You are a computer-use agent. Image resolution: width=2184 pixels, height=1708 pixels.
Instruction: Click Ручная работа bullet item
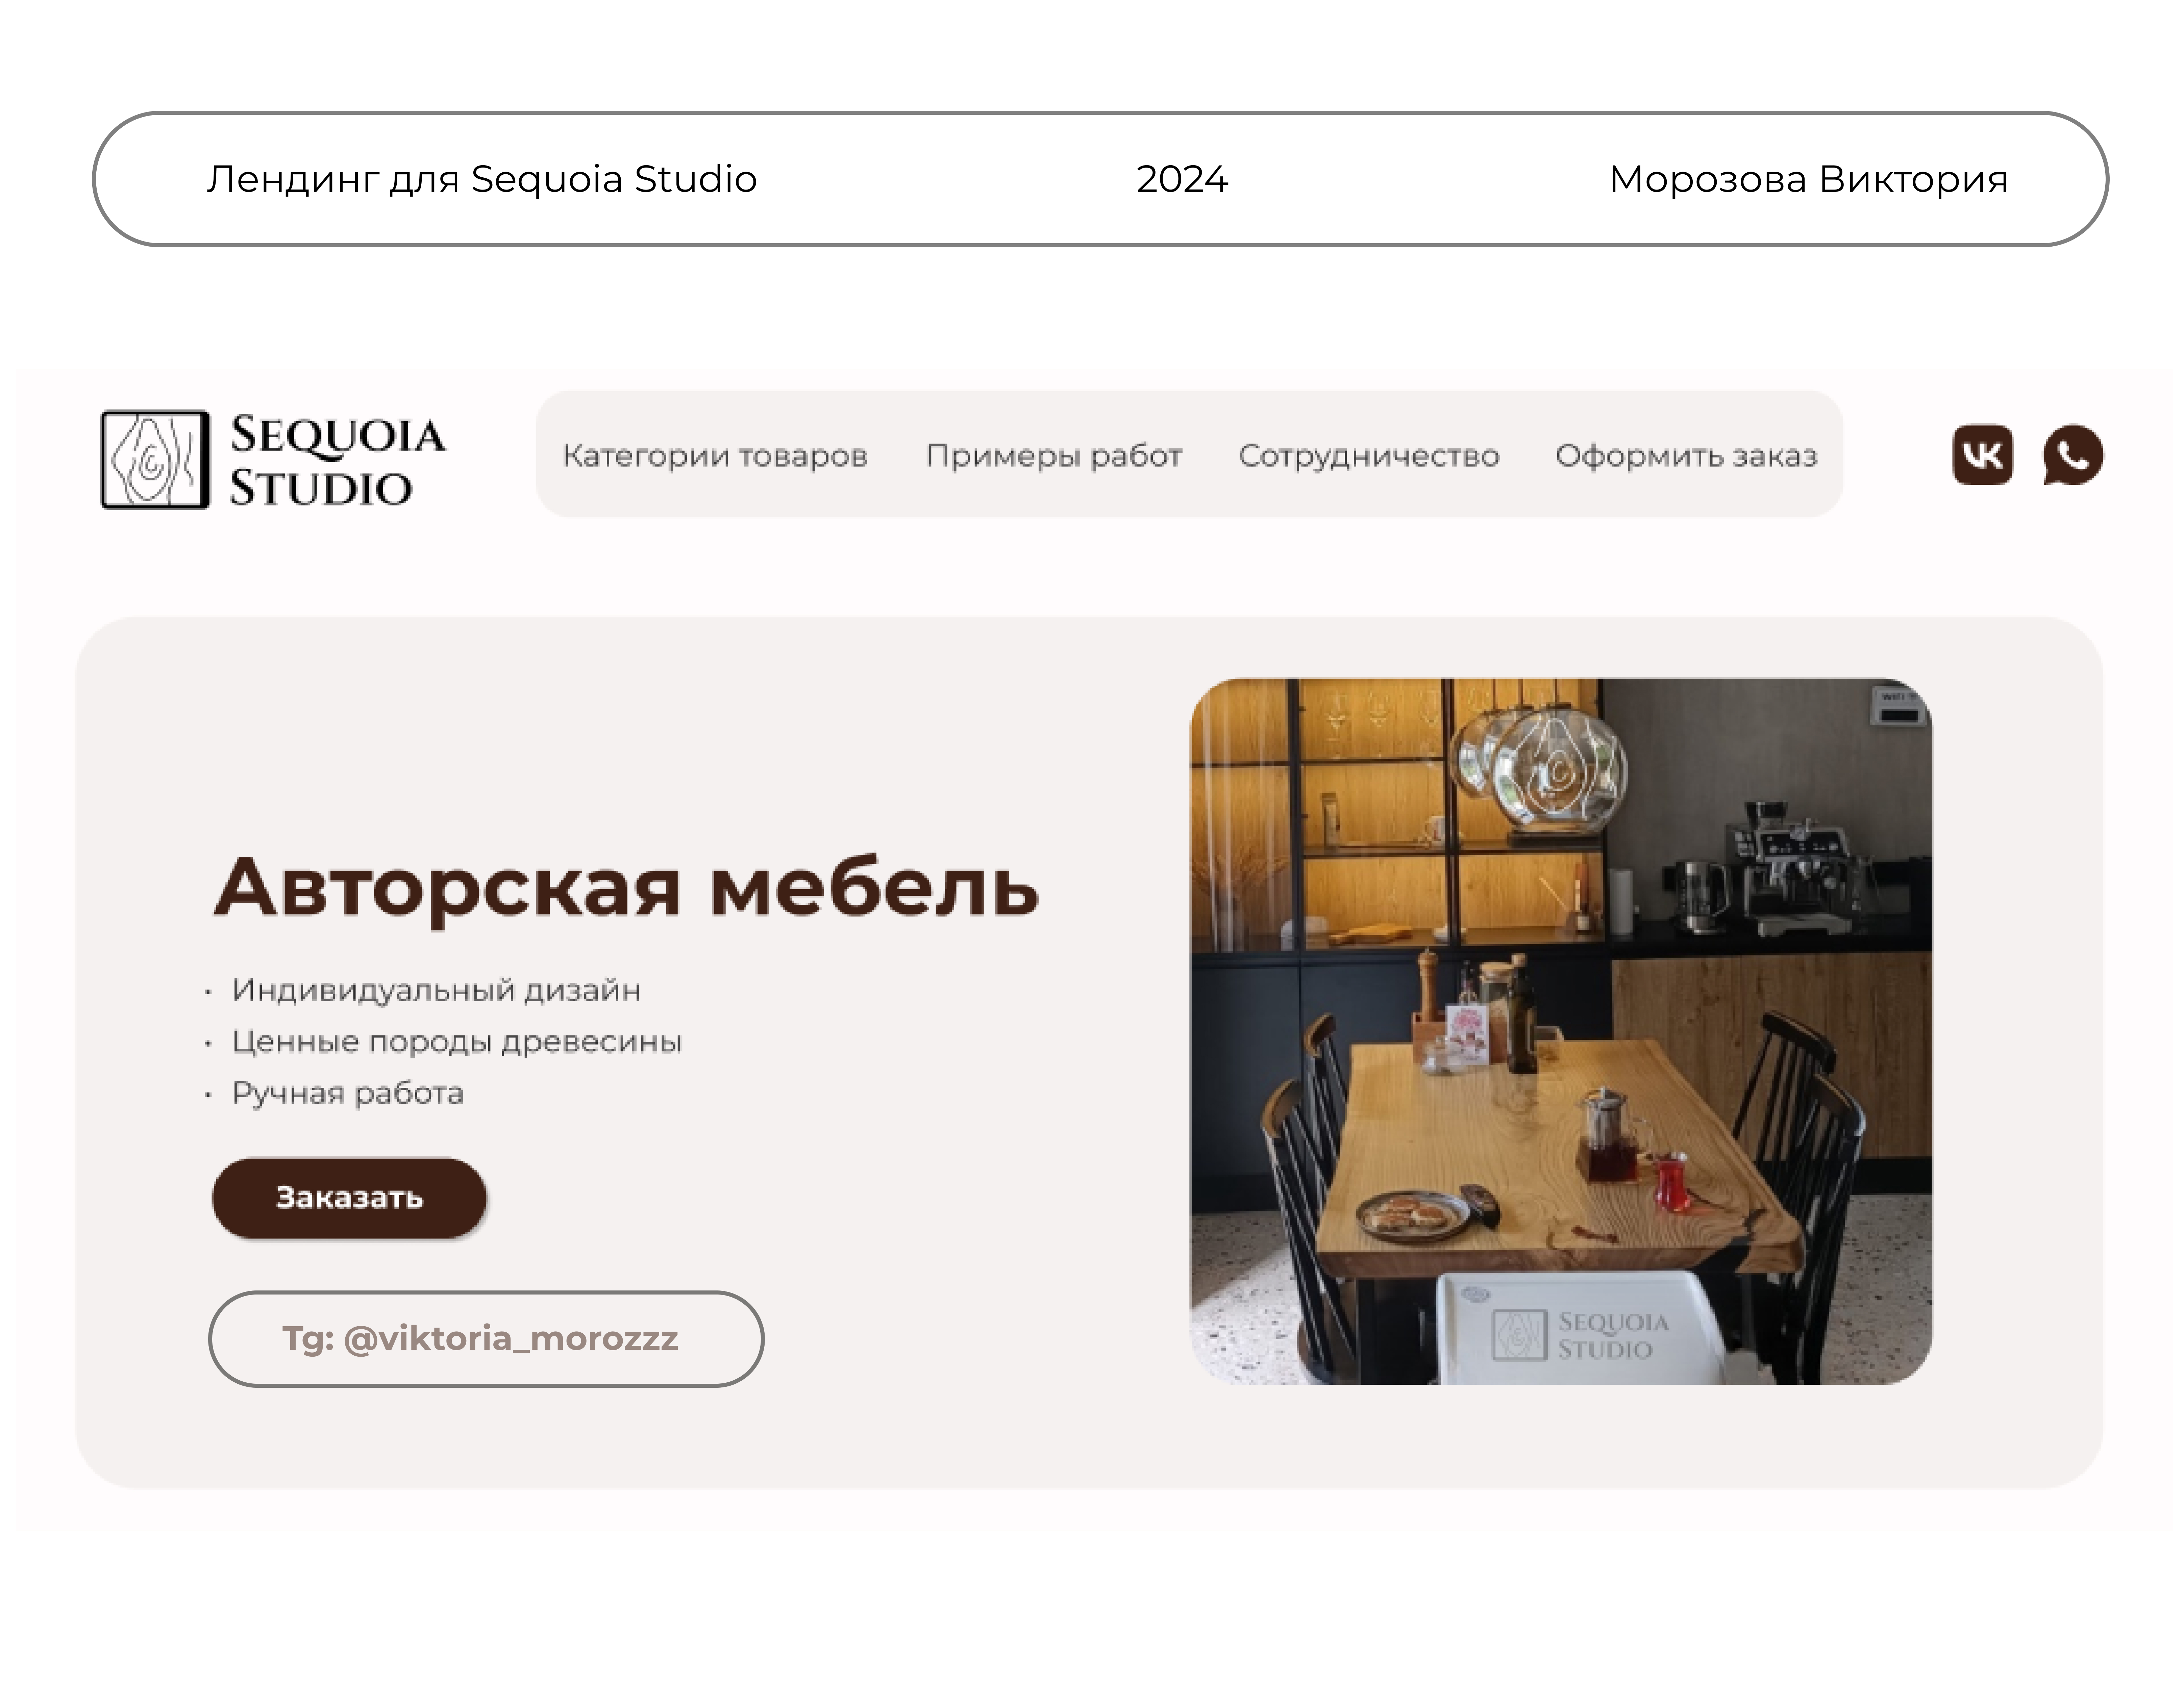348,1093
